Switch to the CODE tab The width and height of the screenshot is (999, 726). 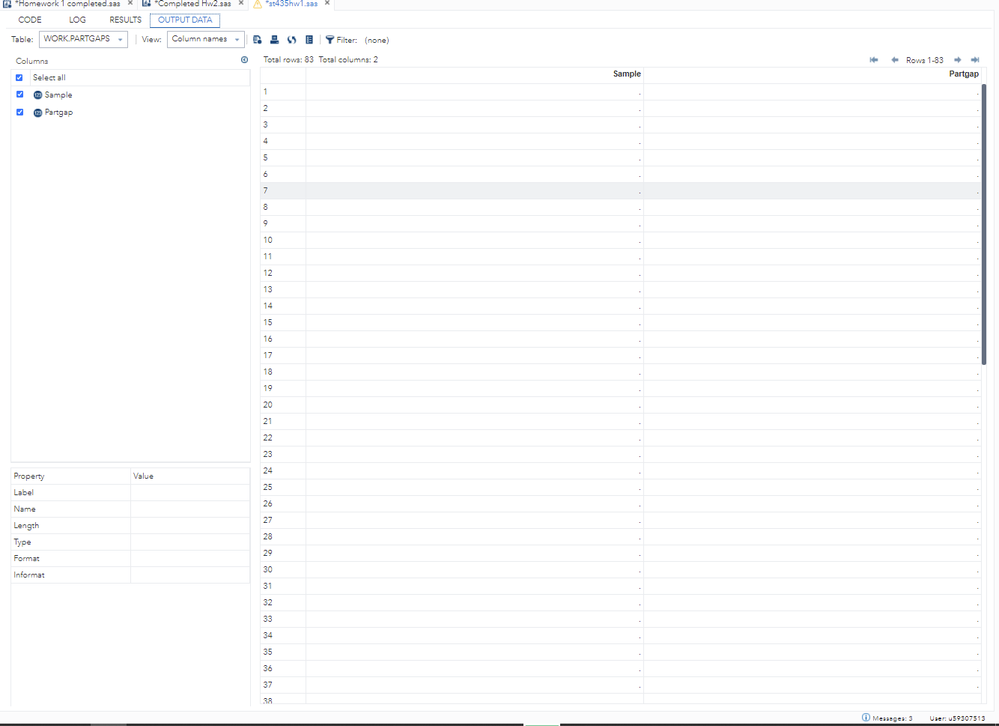(29, 20)
